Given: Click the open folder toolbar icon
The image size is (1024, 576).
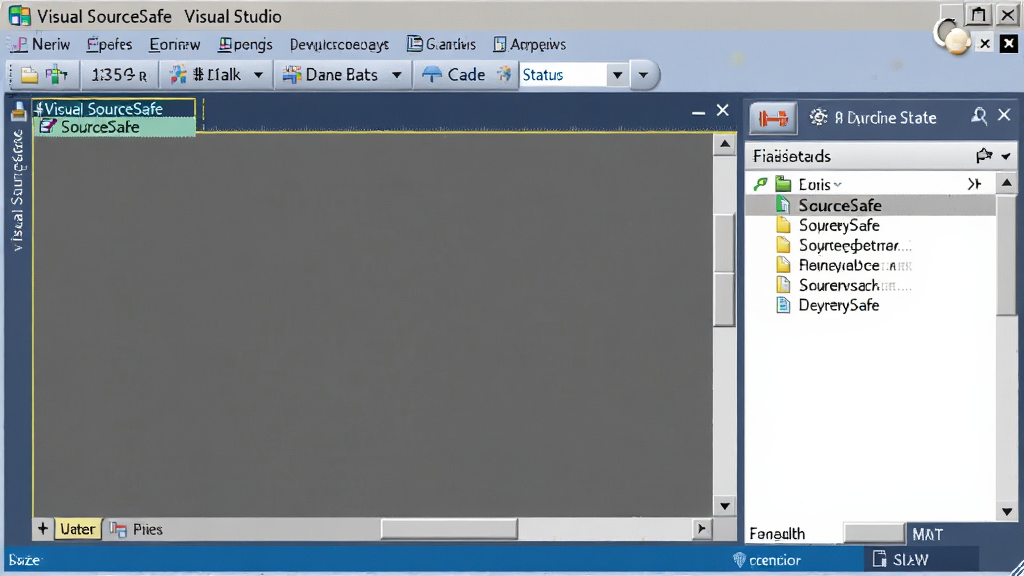Looking at the screenshot, I should click(29, 75).
